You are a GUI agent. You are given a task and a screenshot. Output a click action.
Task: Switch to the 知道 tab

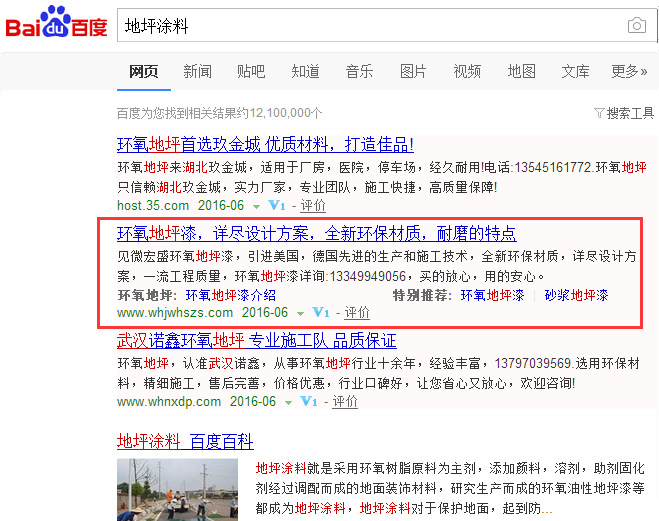[x=306, y=71]
